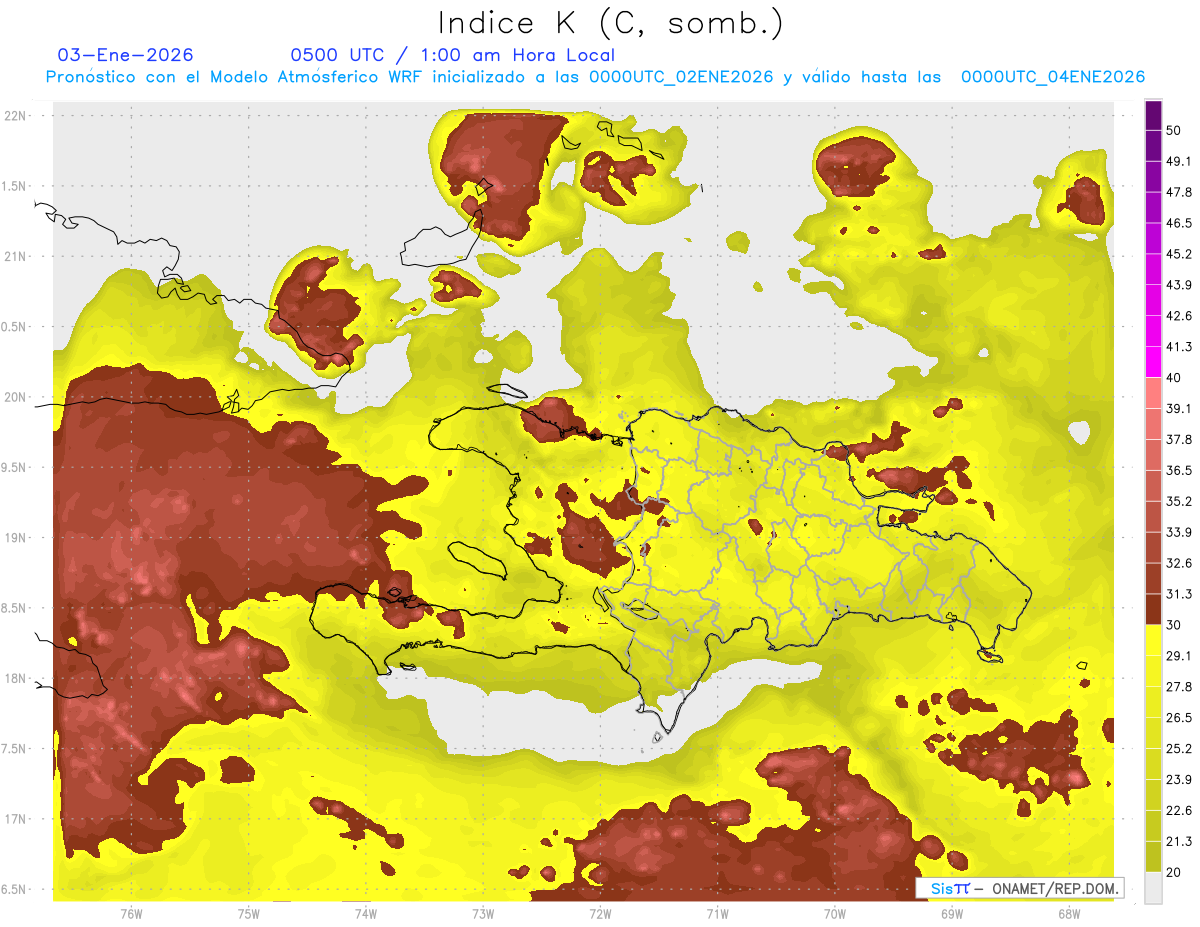Click the dark brown swatch between 30 and 31.3
1200x927 pixels.
(1153, 609)
